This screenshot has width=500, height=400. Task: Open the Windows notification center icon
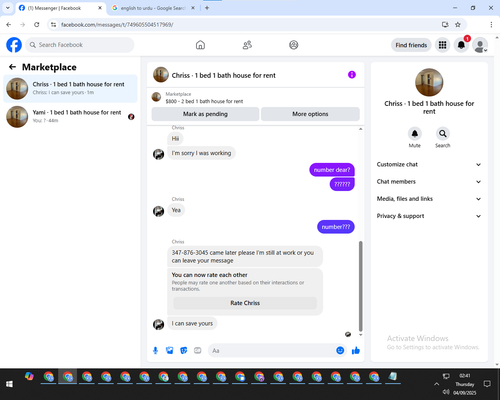coord(487,384)
